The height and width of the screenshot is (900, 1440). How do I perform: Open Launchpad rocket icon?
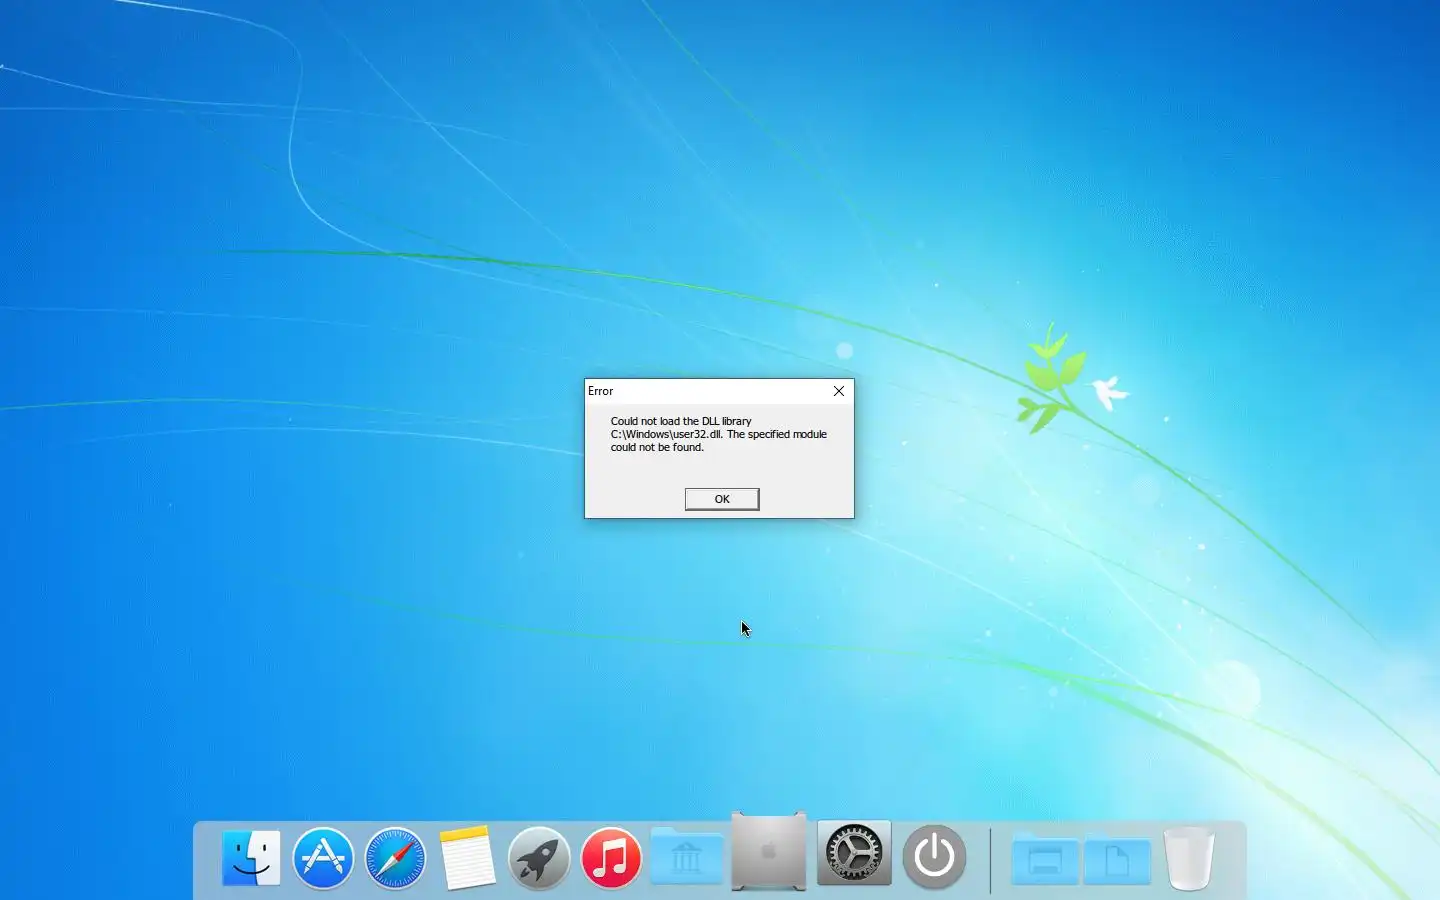coord(538,857)
